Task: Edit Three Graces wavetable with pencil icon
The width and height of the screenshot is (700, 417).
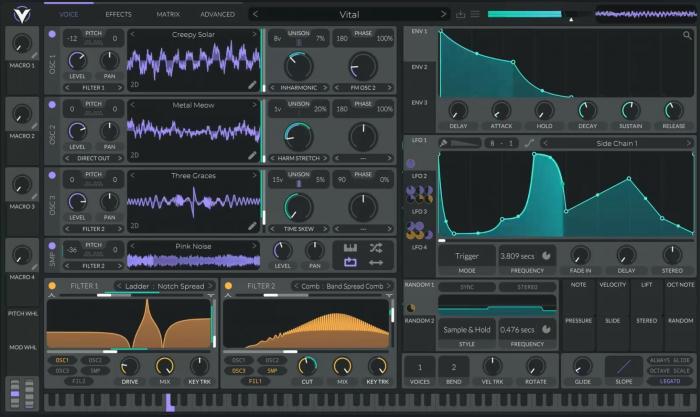Action: point(252,226)
